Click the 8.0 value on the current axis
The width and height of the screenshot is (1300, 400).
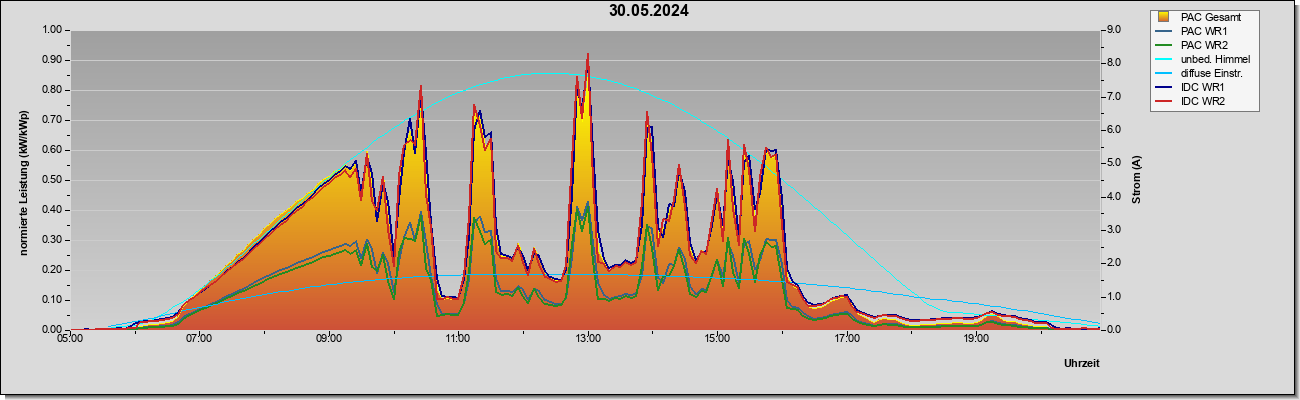pos(1113,63)
